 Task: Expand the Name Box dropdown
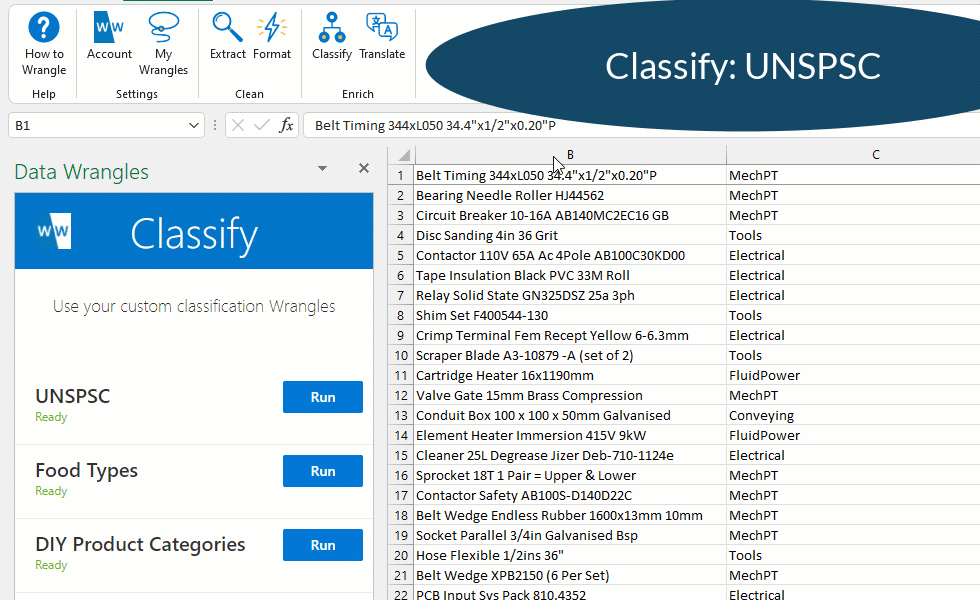pos(194,126)
